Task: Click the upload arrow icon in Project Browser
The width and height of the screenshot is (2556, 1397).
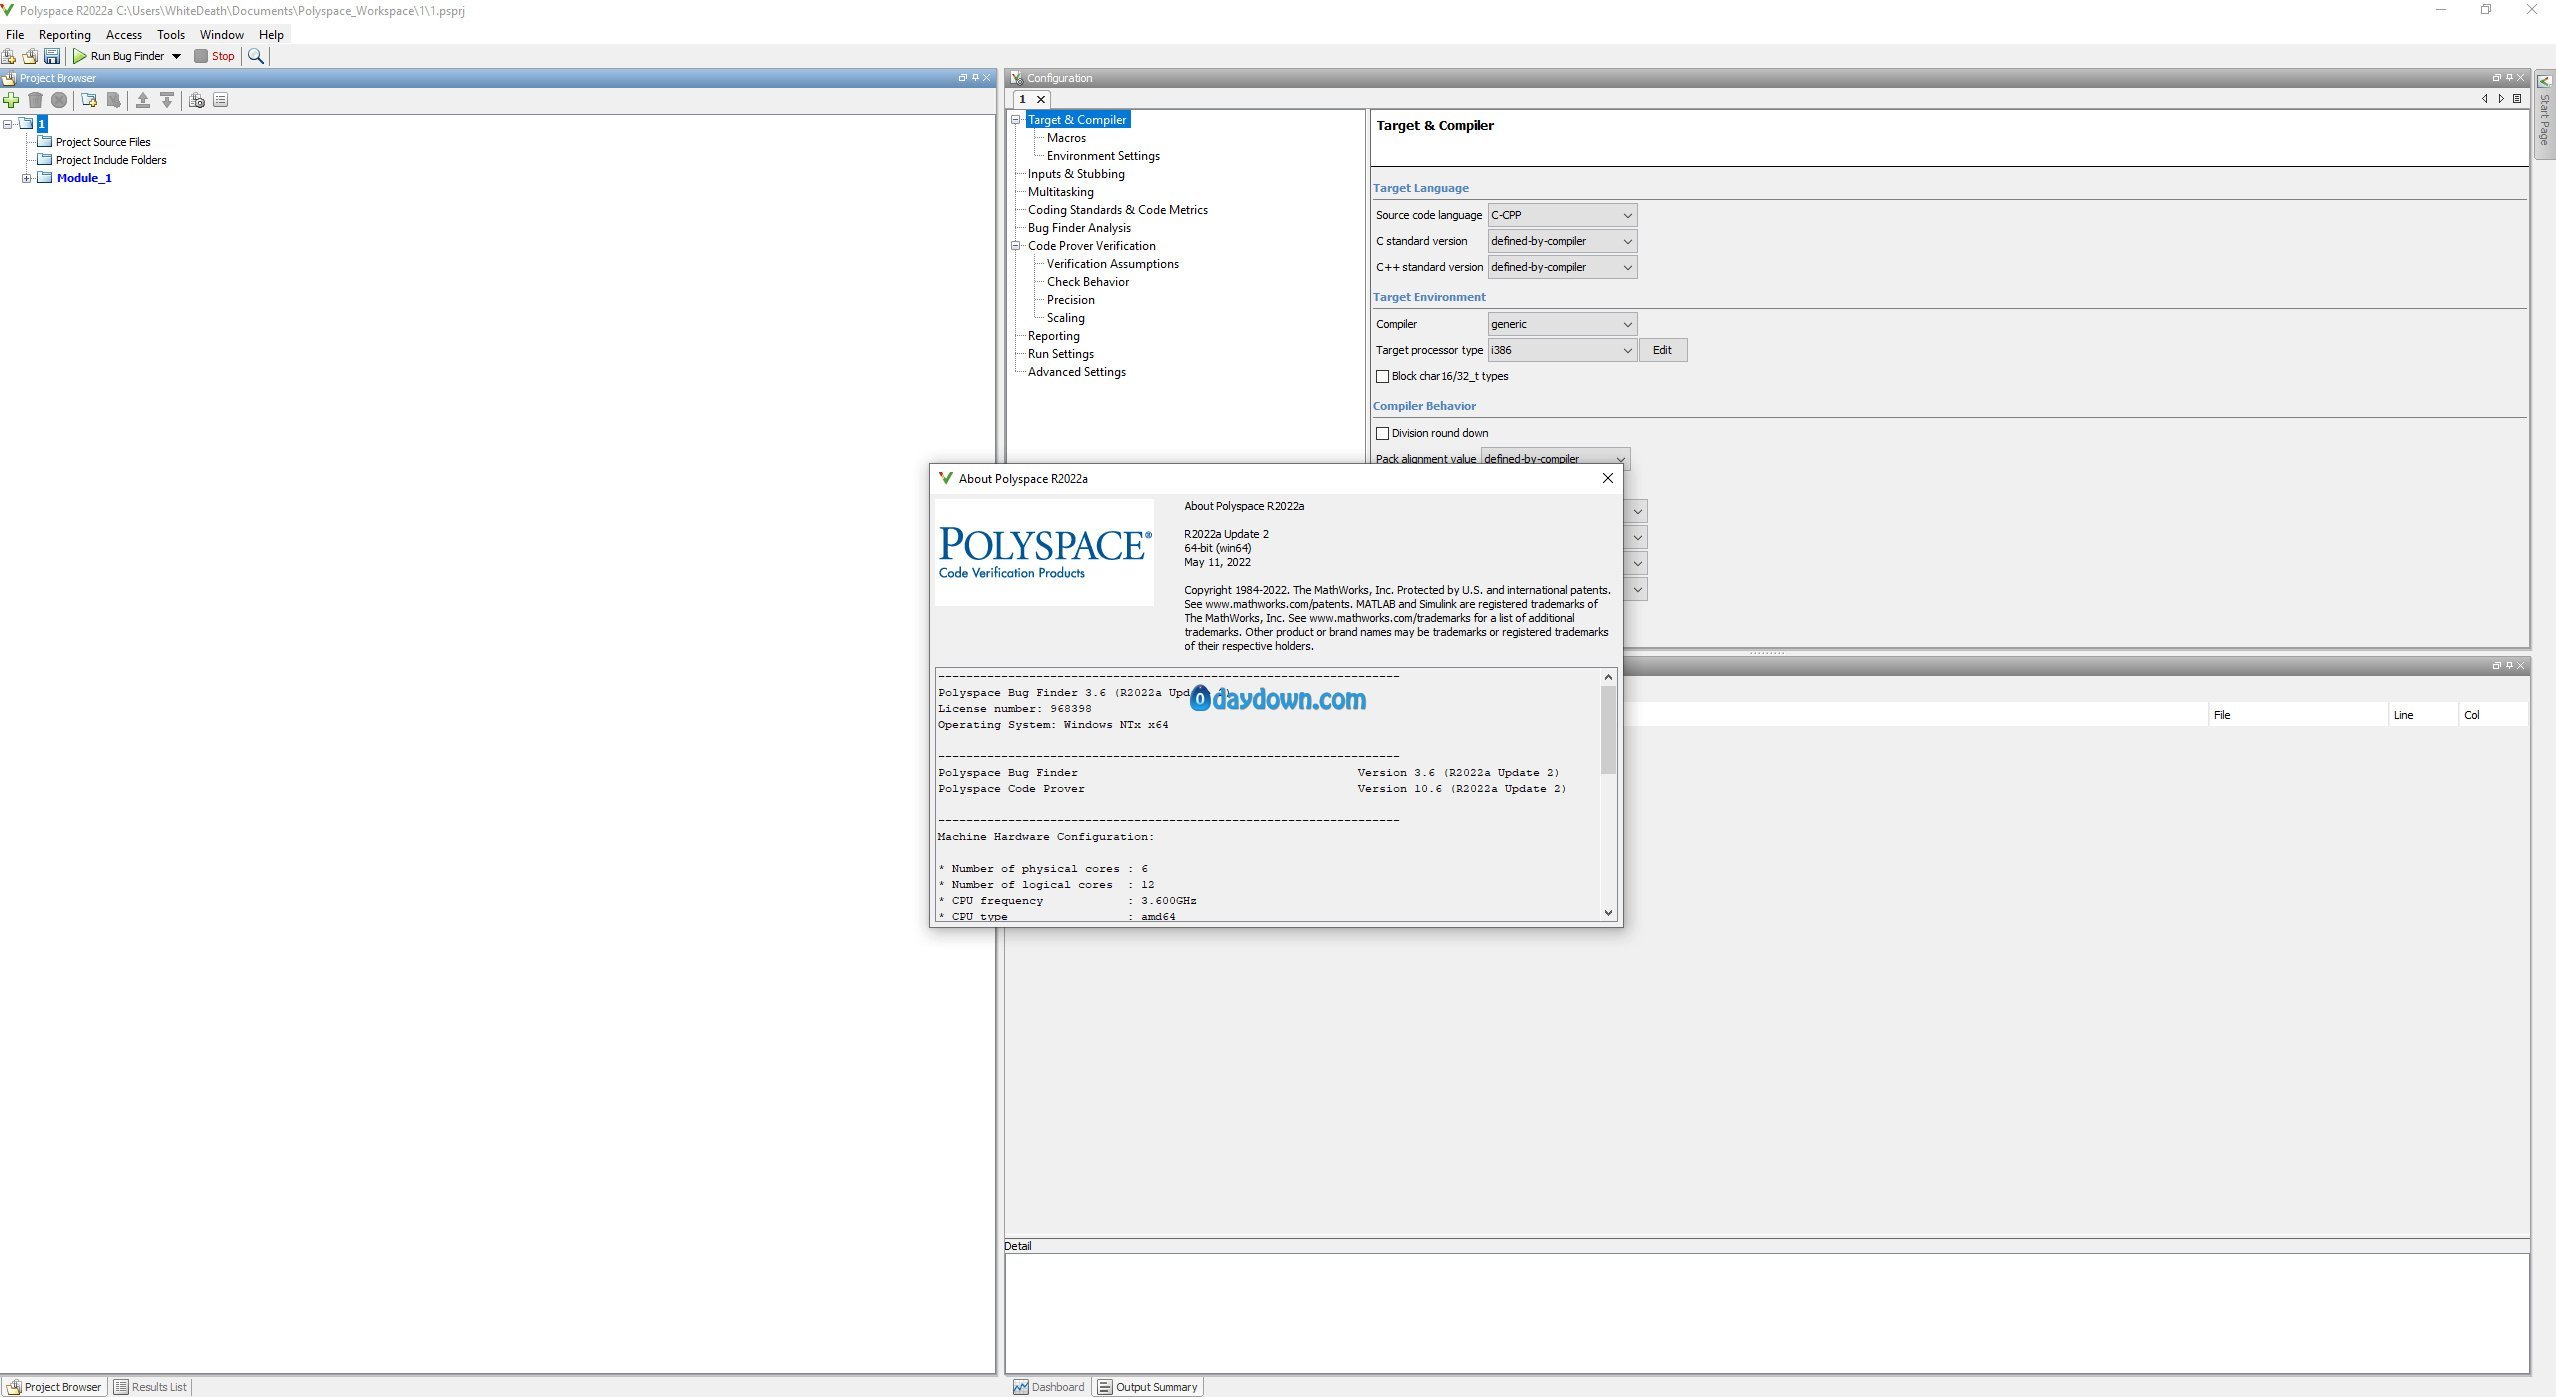Action: (x=143, y=100)
